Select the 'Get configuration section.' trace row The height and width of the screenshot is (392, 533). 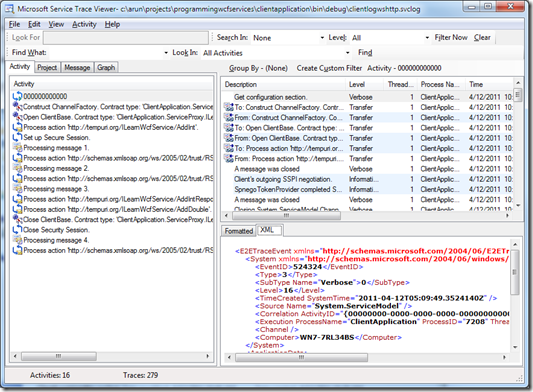pyautogui.click(x=367, y=97)
